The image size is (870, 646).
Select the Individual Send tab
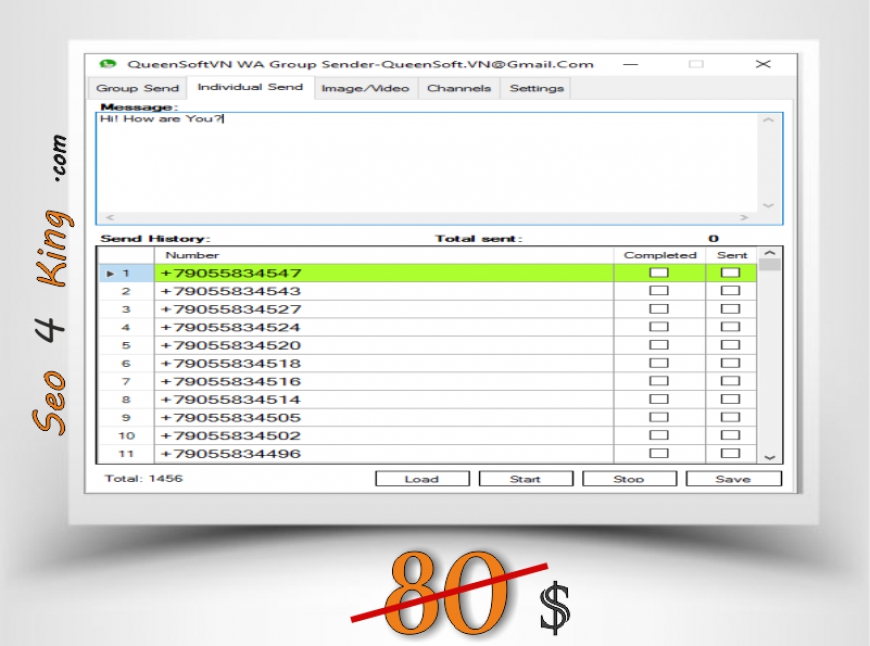point(250,87)
